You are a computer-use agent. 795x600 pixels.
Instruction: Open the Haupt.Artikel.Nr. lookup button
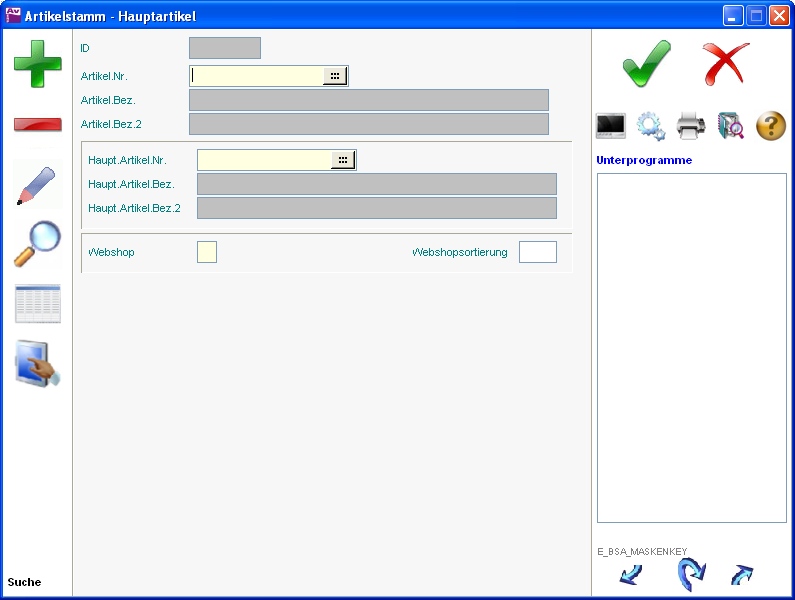coord(343,160)
